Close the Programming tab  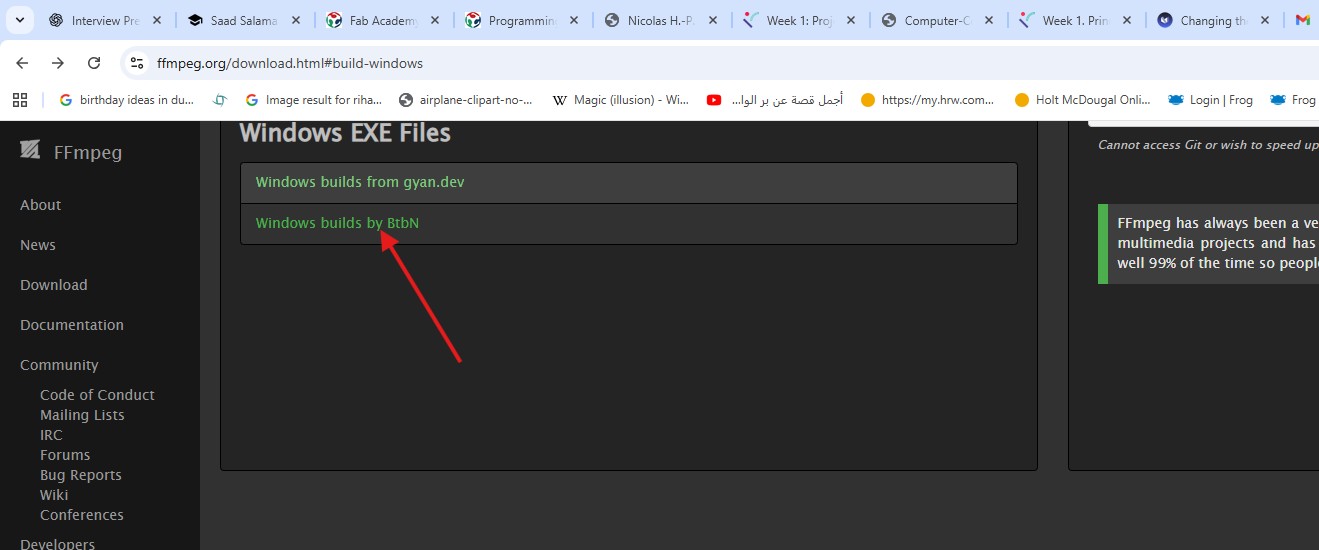tap(574, 20)
